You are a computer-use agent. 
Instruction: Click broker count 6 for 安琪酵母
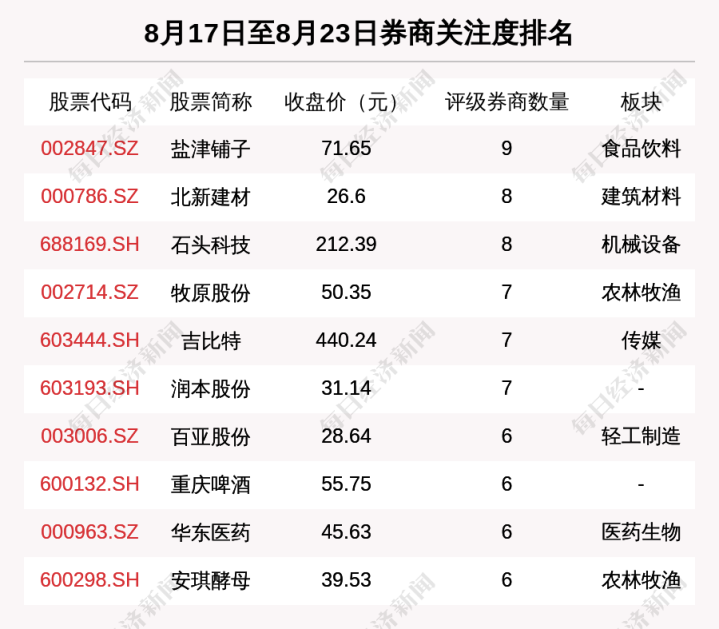tap(507, 580)
